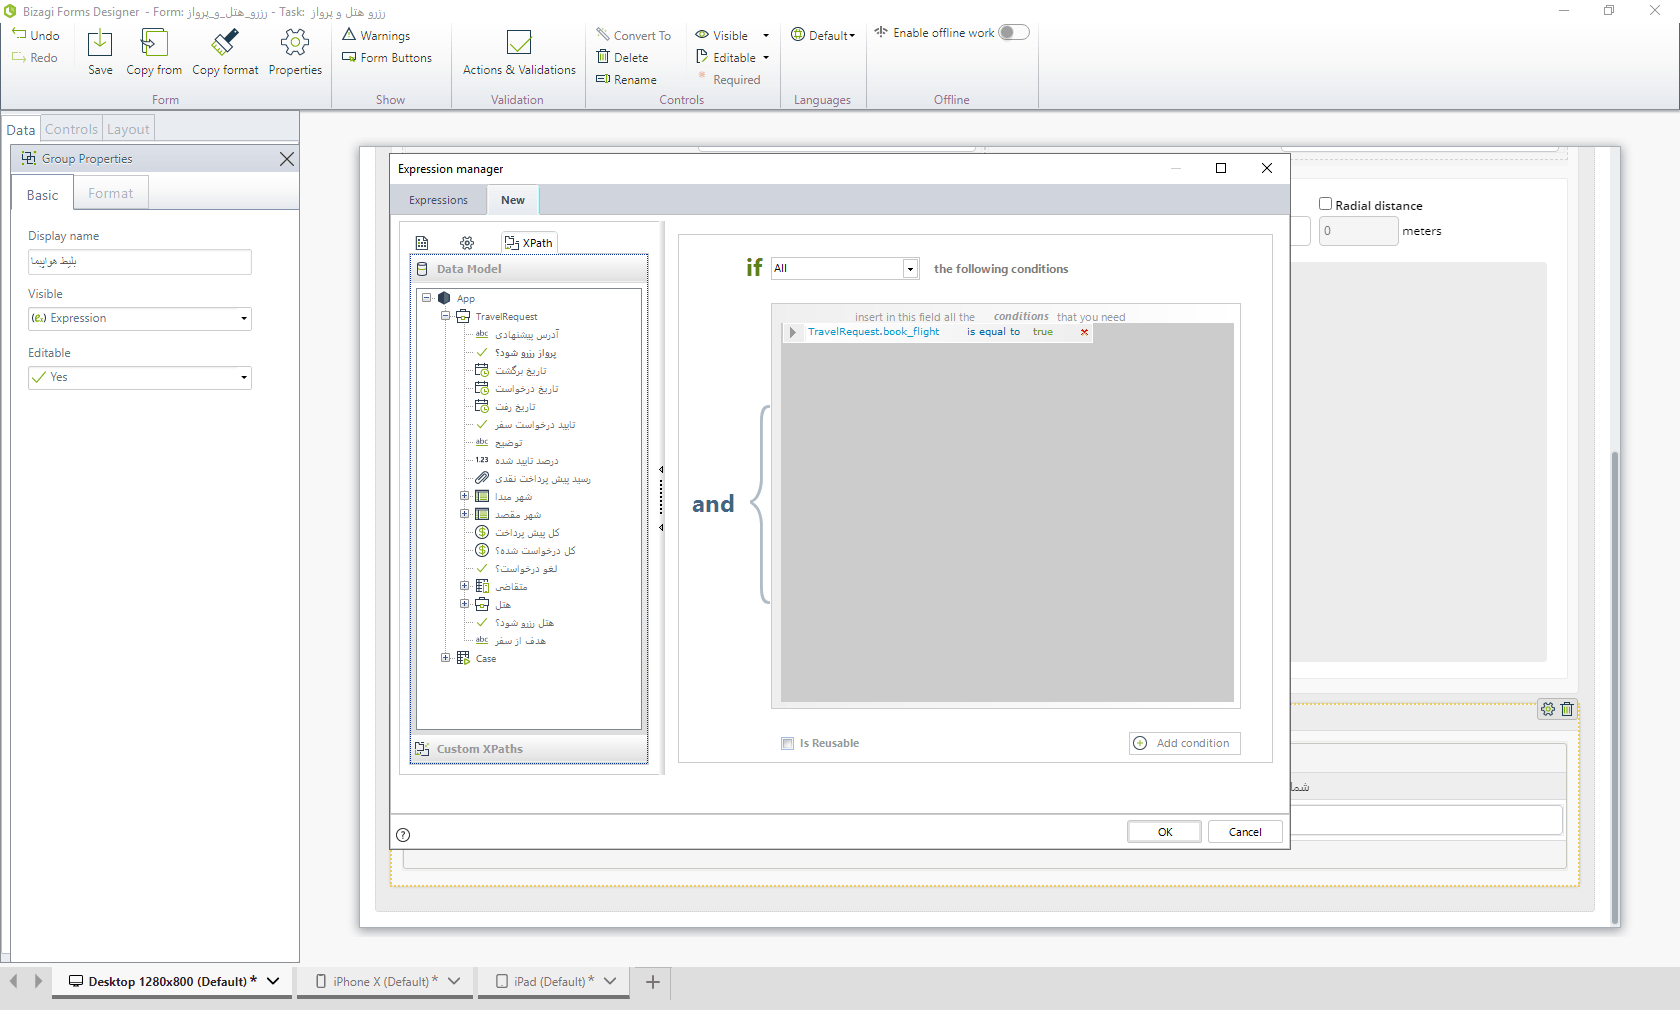Click 'is equal to' operator link
The height and width of the screenshot is (1010, 1680).
point(993,332)
